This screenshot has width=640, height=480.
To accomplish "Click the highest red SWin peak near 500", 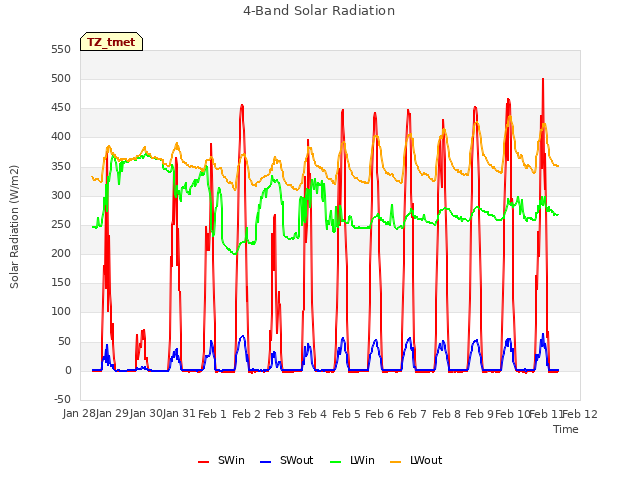I will [x=543, y=80].
